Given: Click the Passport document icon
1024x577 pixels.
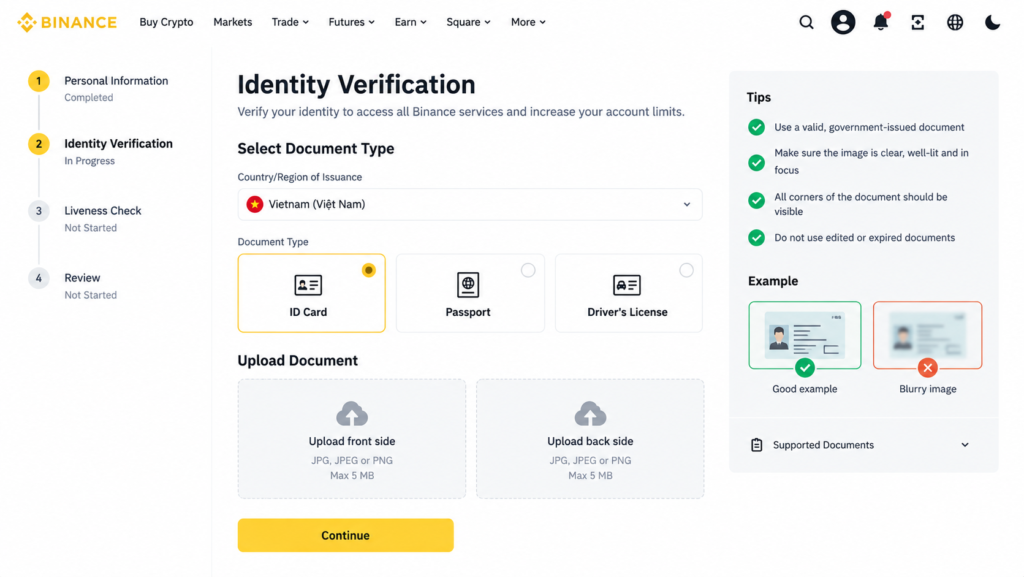Looking at the screenshot, I should coord(468,285).
